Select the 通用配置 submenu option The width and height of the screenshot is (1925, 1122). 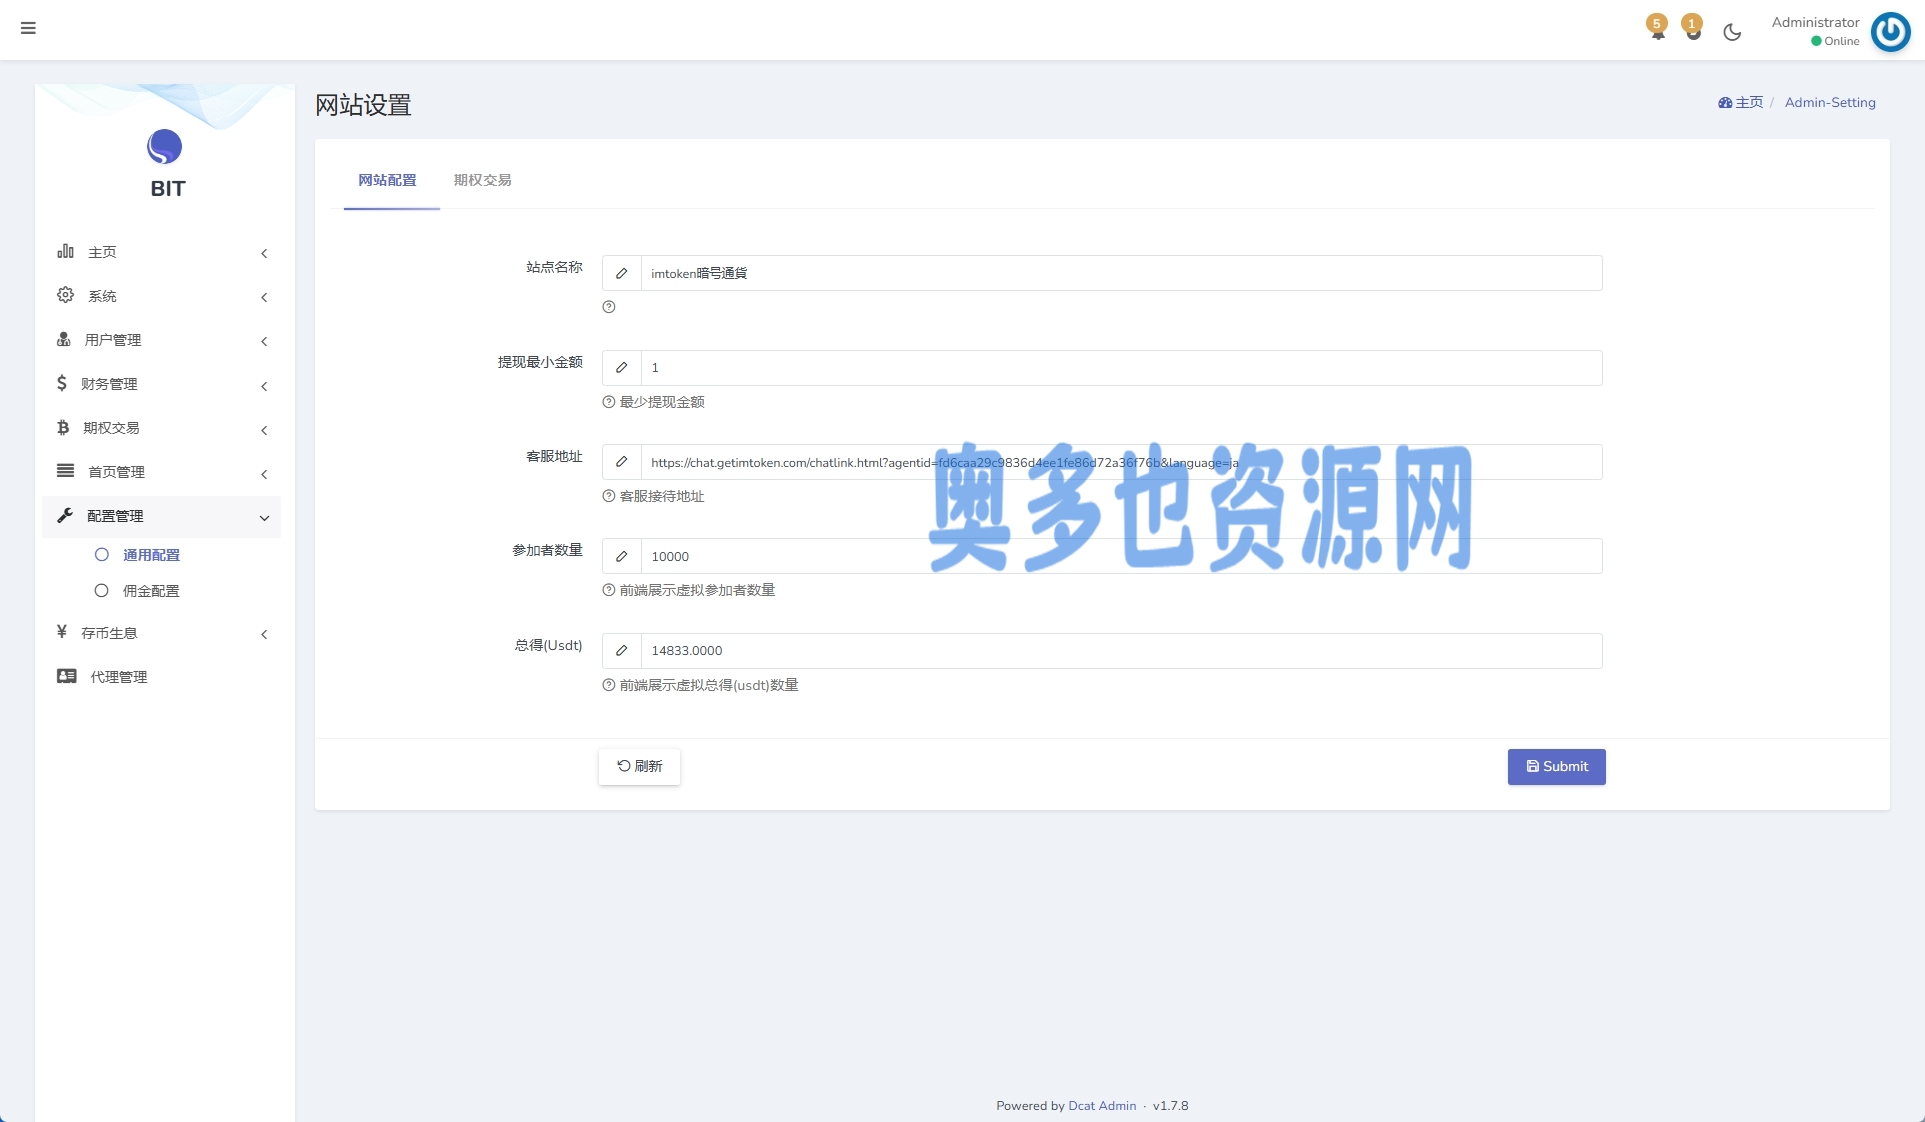point(151,555)
